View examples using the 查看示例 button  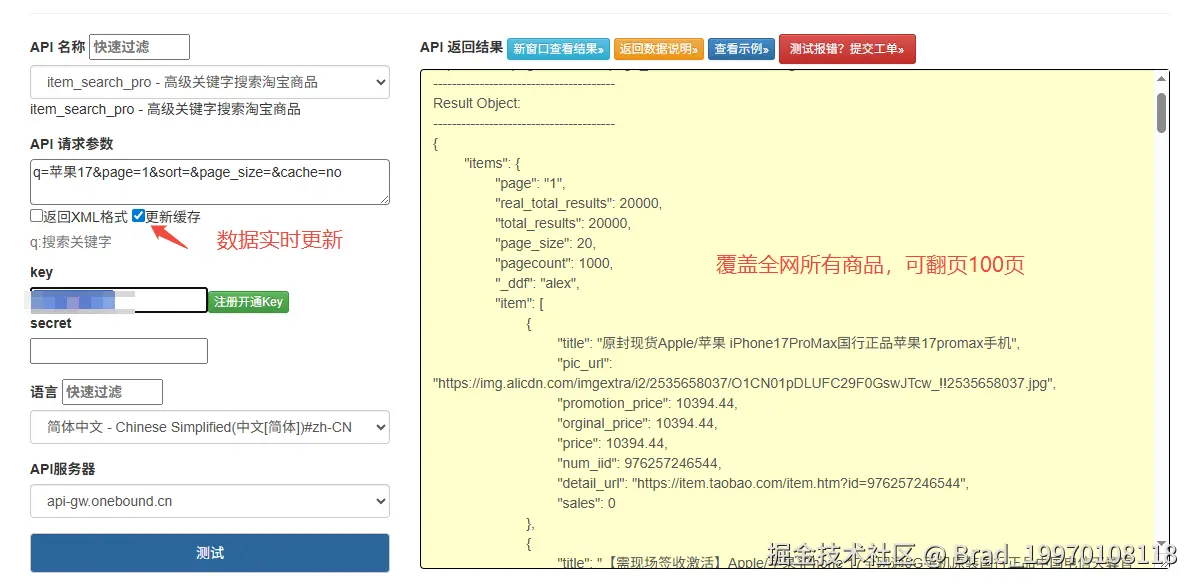740,47
